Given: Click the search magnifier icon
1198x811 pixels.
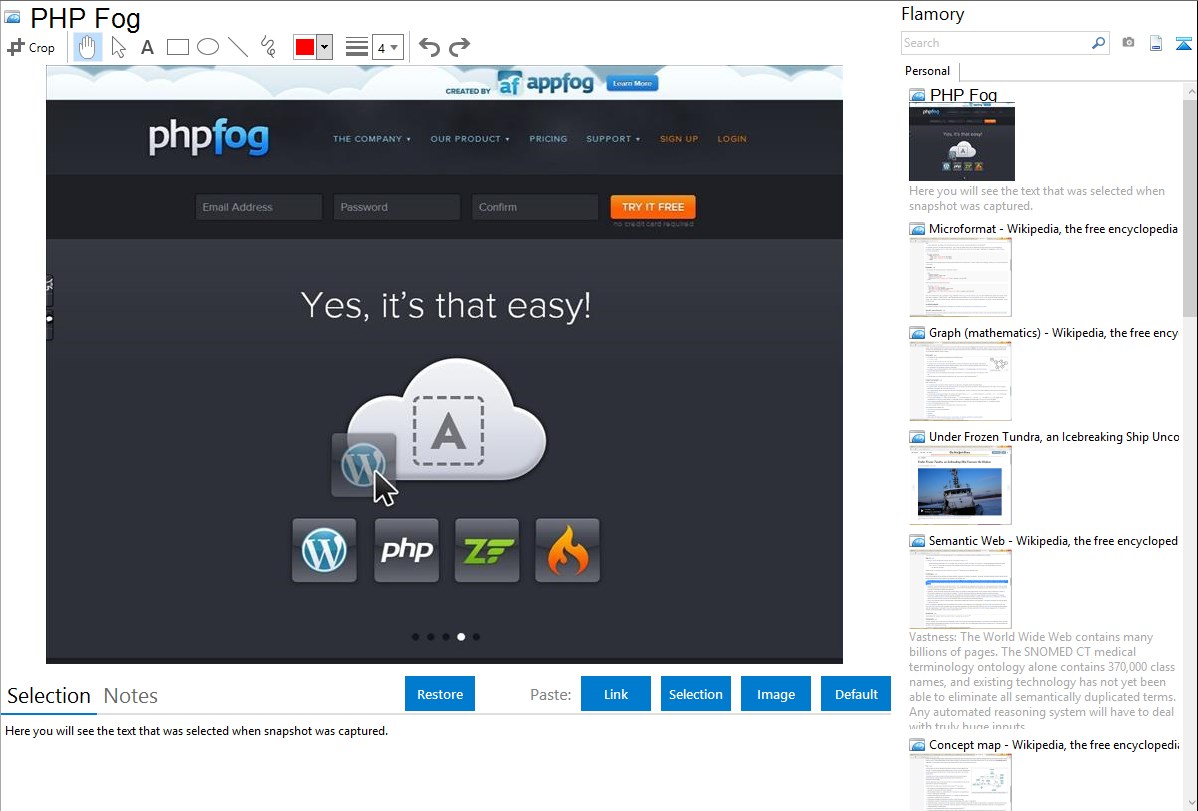Looking at the screenshot, I should [x=1098, y=43].
